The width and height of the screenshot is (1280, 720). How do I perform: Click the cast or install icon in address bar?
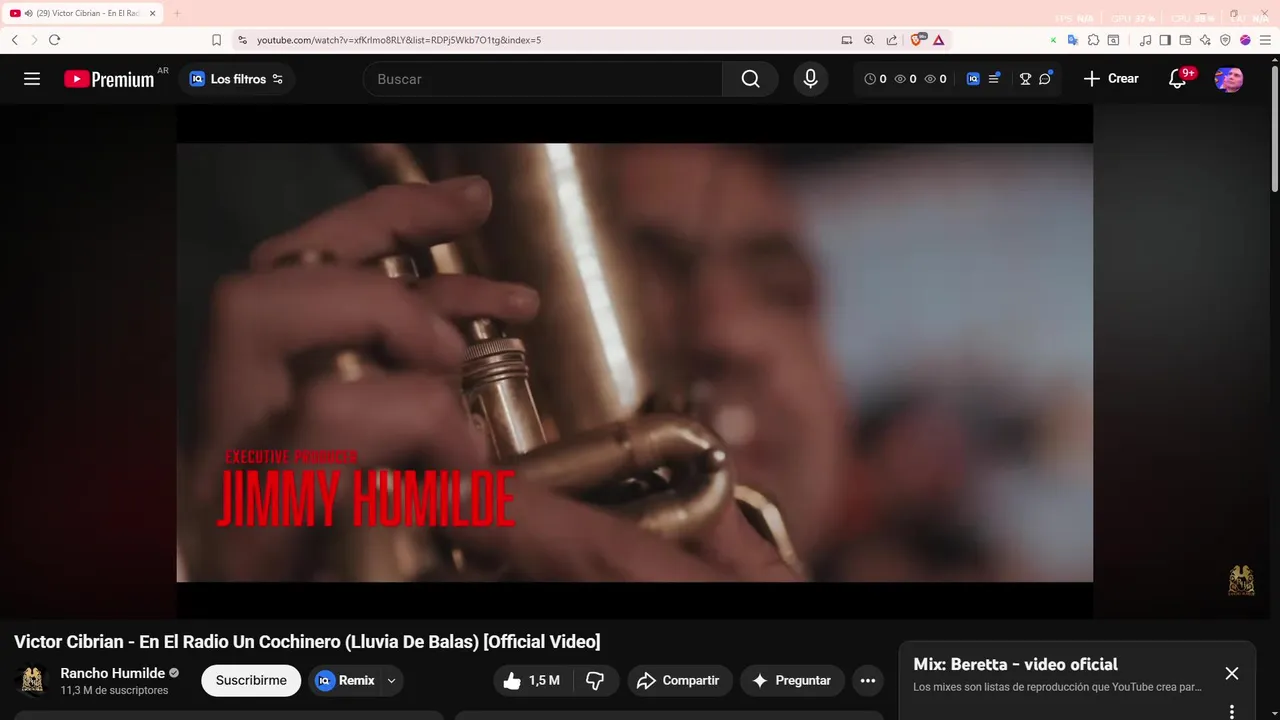pyautogui.click(x=847, y=40)
